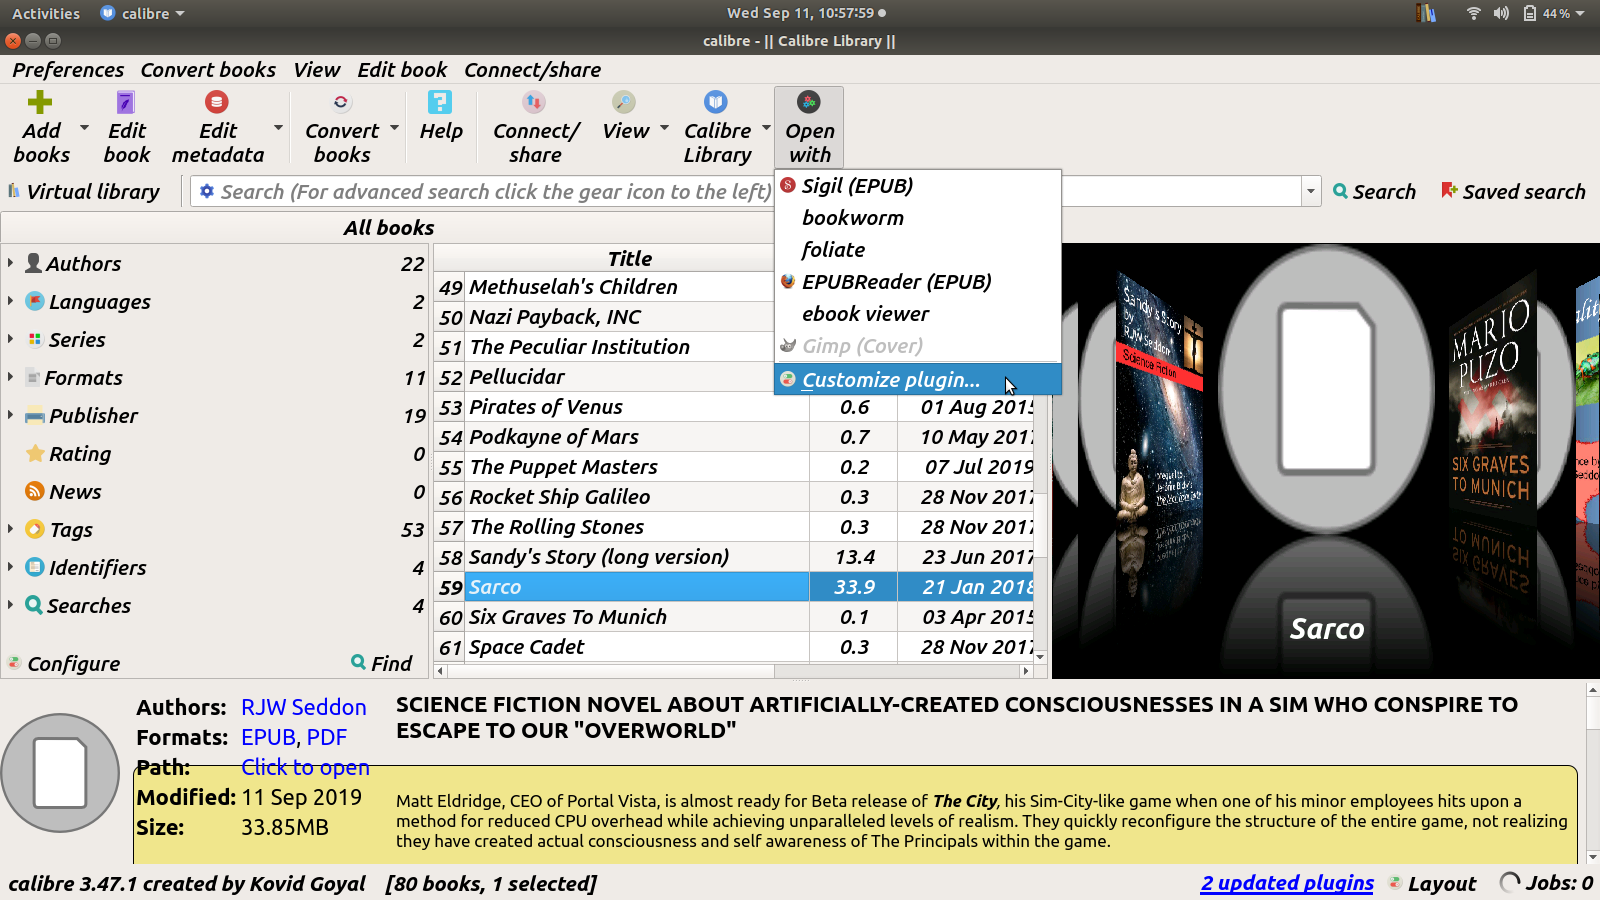Click the Sarco cover in cover browser

1326,390
